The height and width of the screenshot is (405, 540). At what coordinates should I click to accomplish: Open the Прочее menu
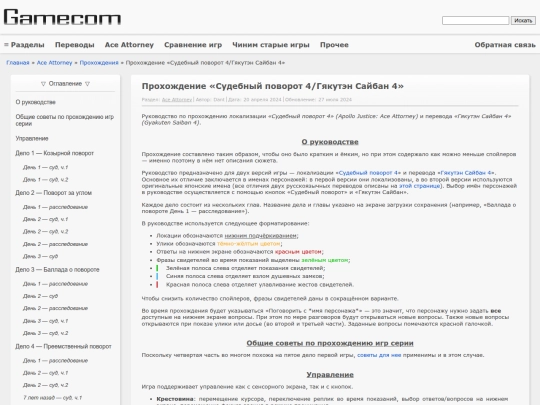click(334, 45)
